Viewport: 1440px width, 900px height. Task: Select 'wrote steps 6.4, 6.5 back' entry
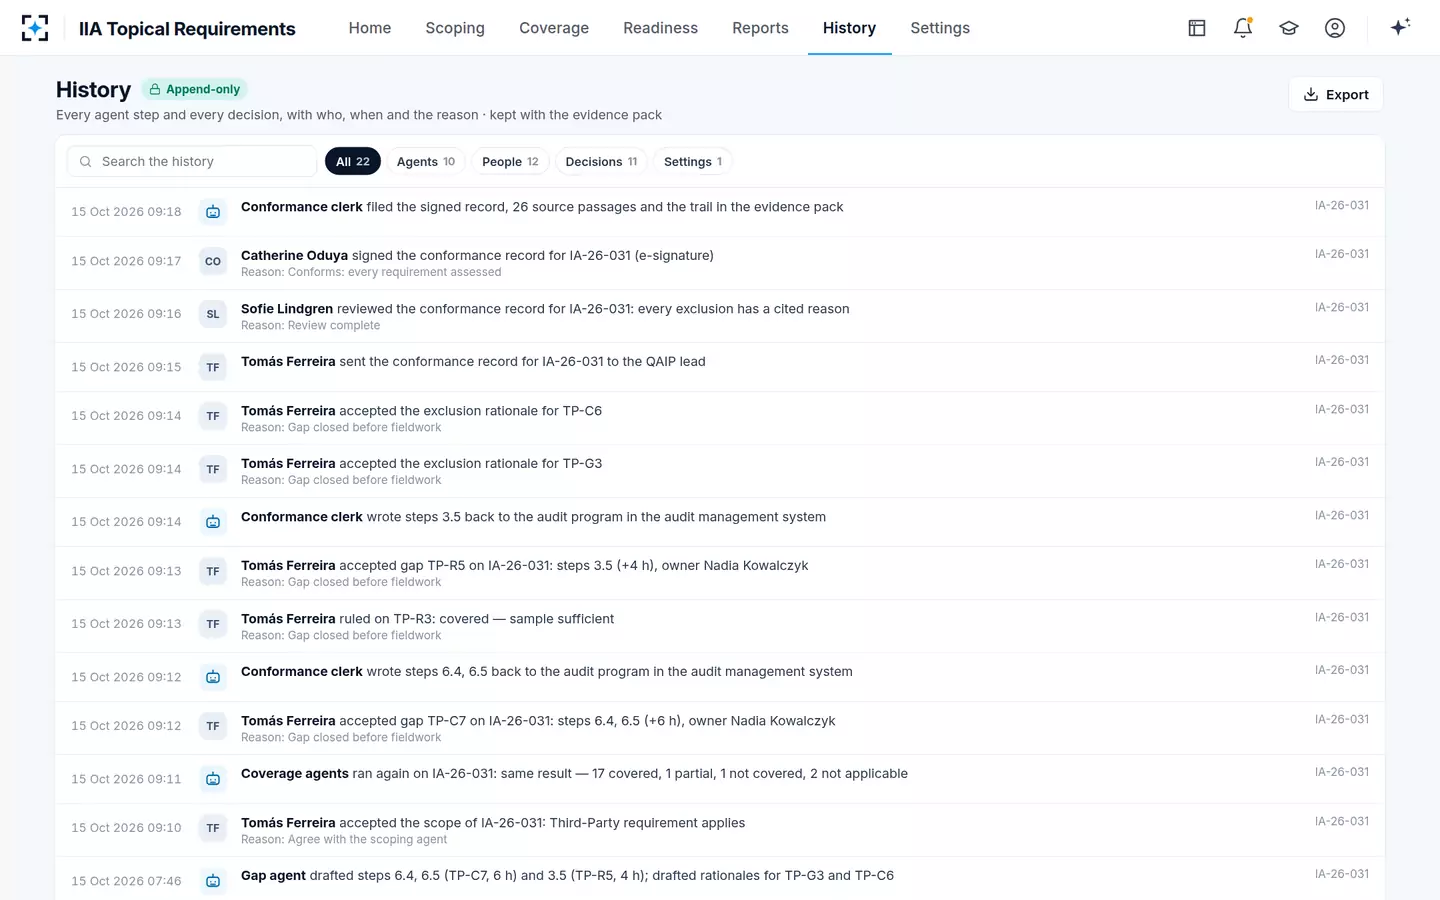tap(720, 677)
